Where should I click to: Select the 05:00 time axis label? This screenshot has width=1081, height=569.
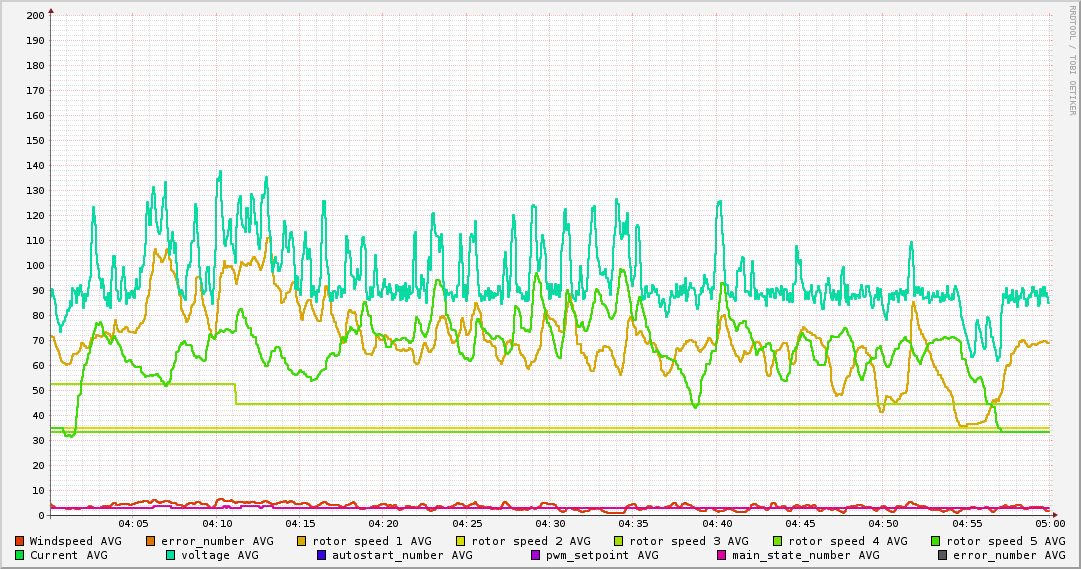tap(1051, 524)
